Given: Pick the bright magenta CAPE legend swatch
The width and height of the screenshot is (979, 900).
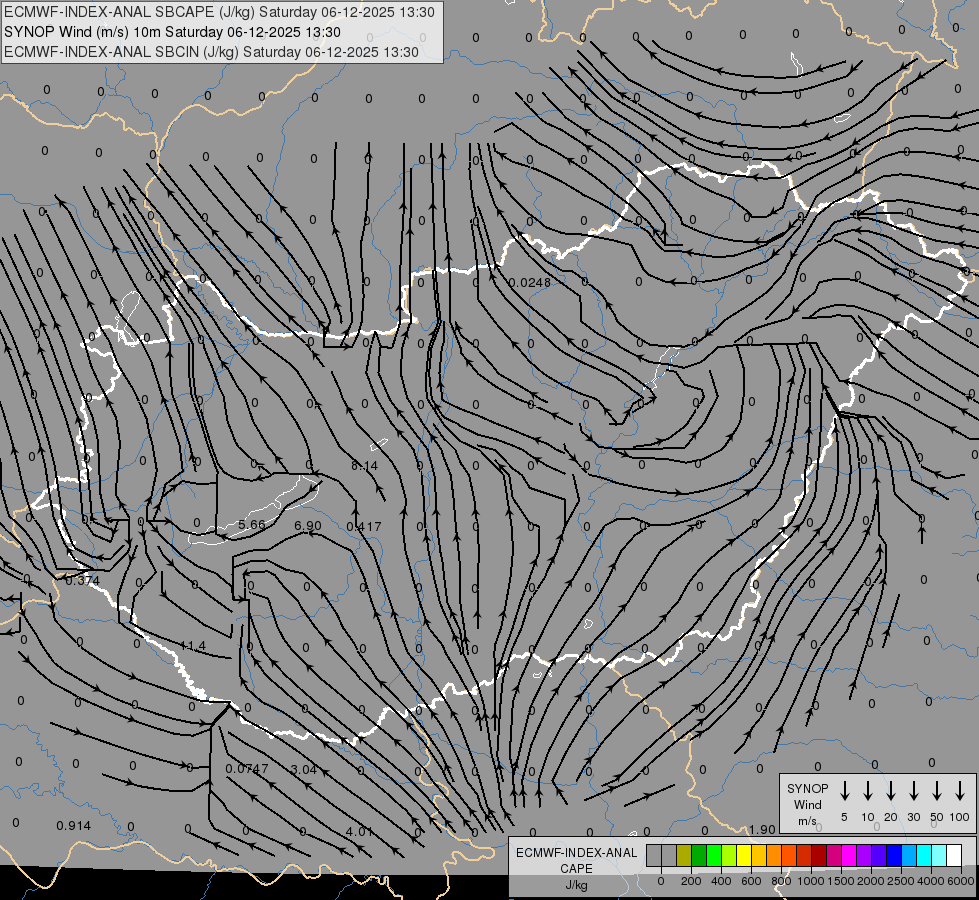Looking at the screenshot, I should pyautogui.click(x=849, y=855).
